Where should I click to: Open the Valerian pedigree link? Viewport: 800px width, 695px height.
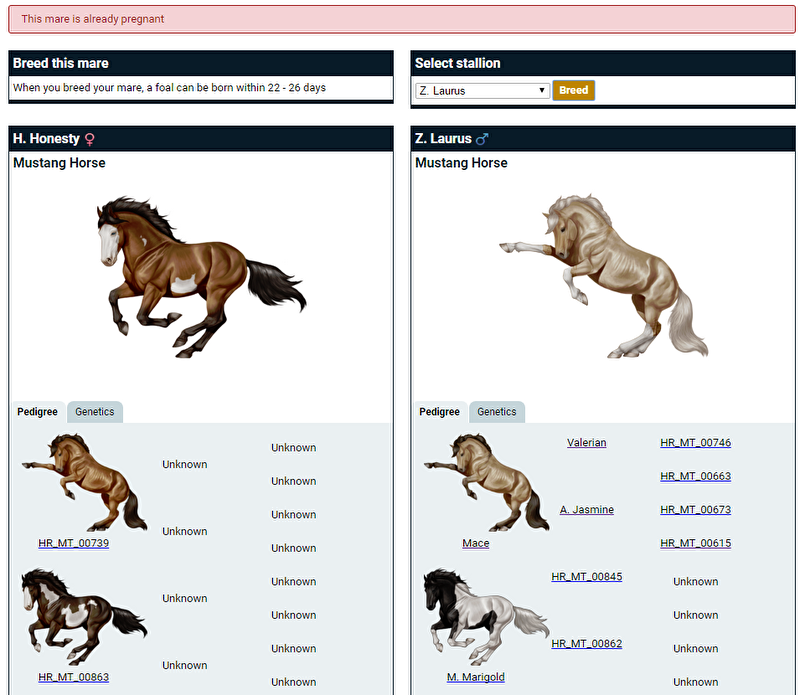point(586,443)
